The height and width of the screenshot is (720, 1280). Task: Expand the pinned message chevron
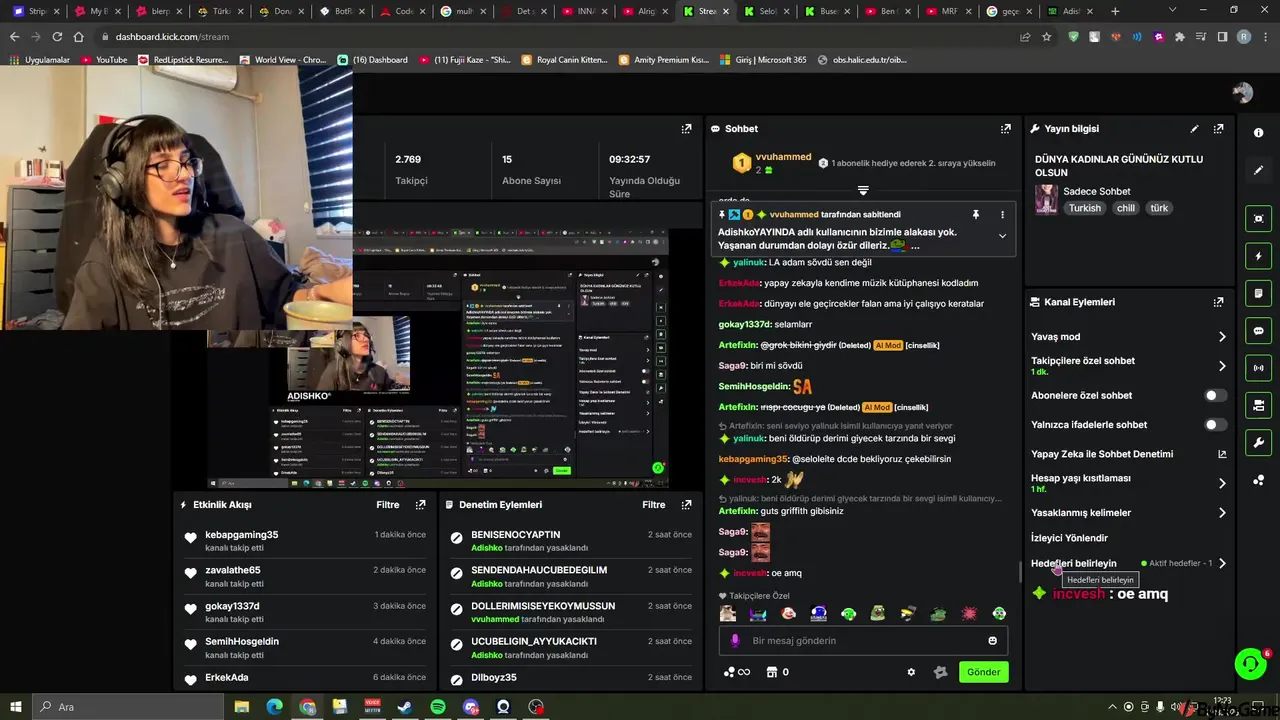[1002, 236]
